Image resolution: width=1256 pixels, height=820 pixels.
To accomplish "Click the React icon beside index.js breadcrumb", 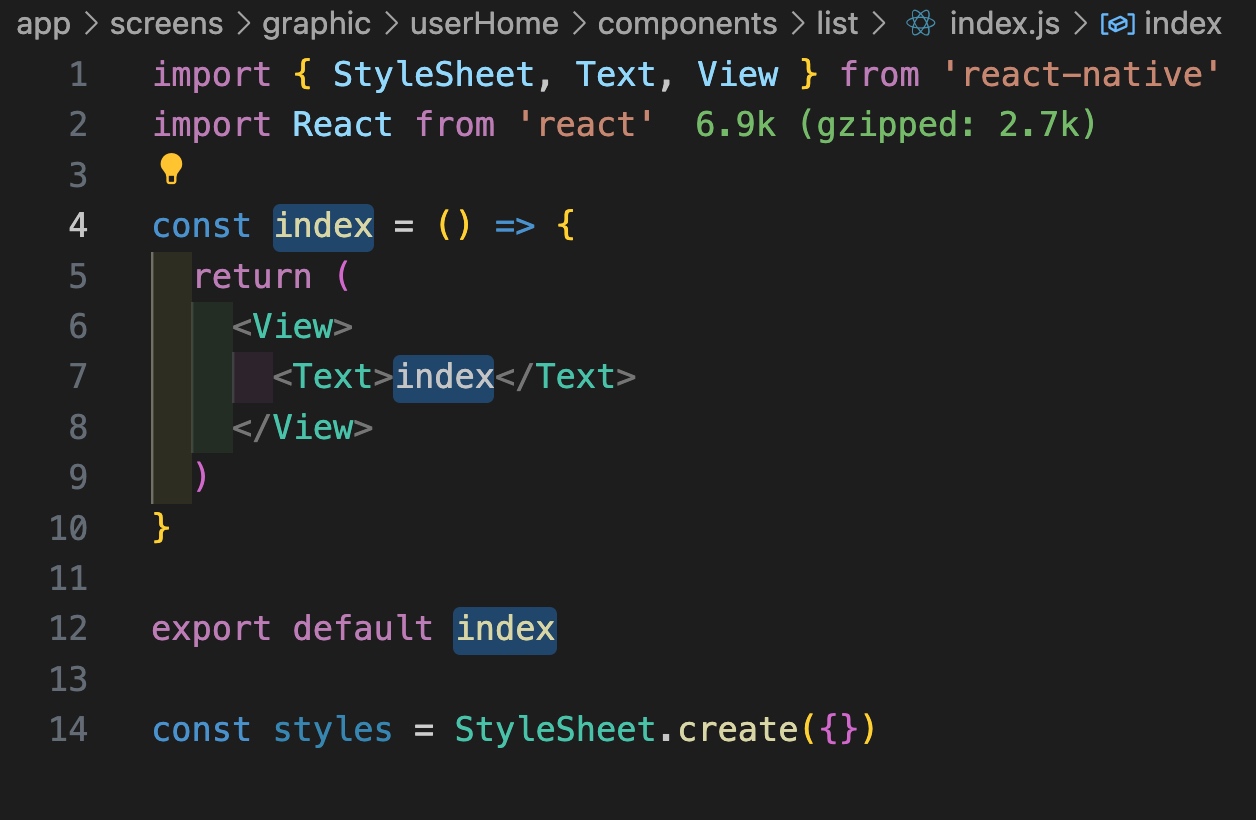I will click(920, 23).
